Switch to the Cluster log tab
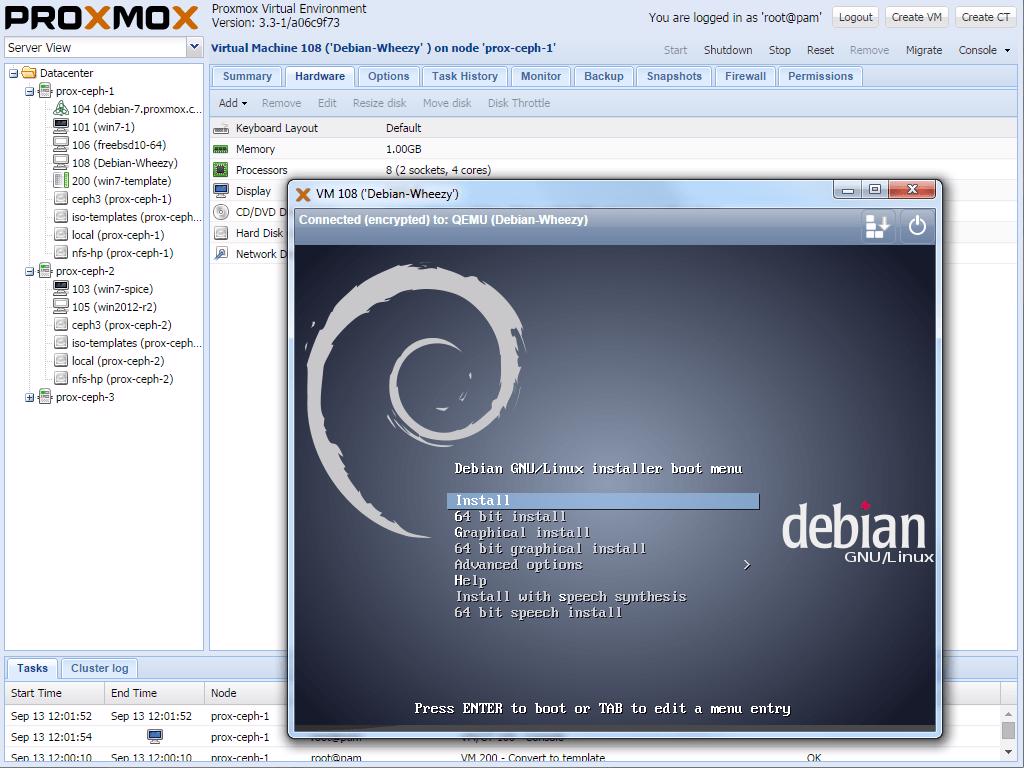1024x768 pixels. point(99,668)
